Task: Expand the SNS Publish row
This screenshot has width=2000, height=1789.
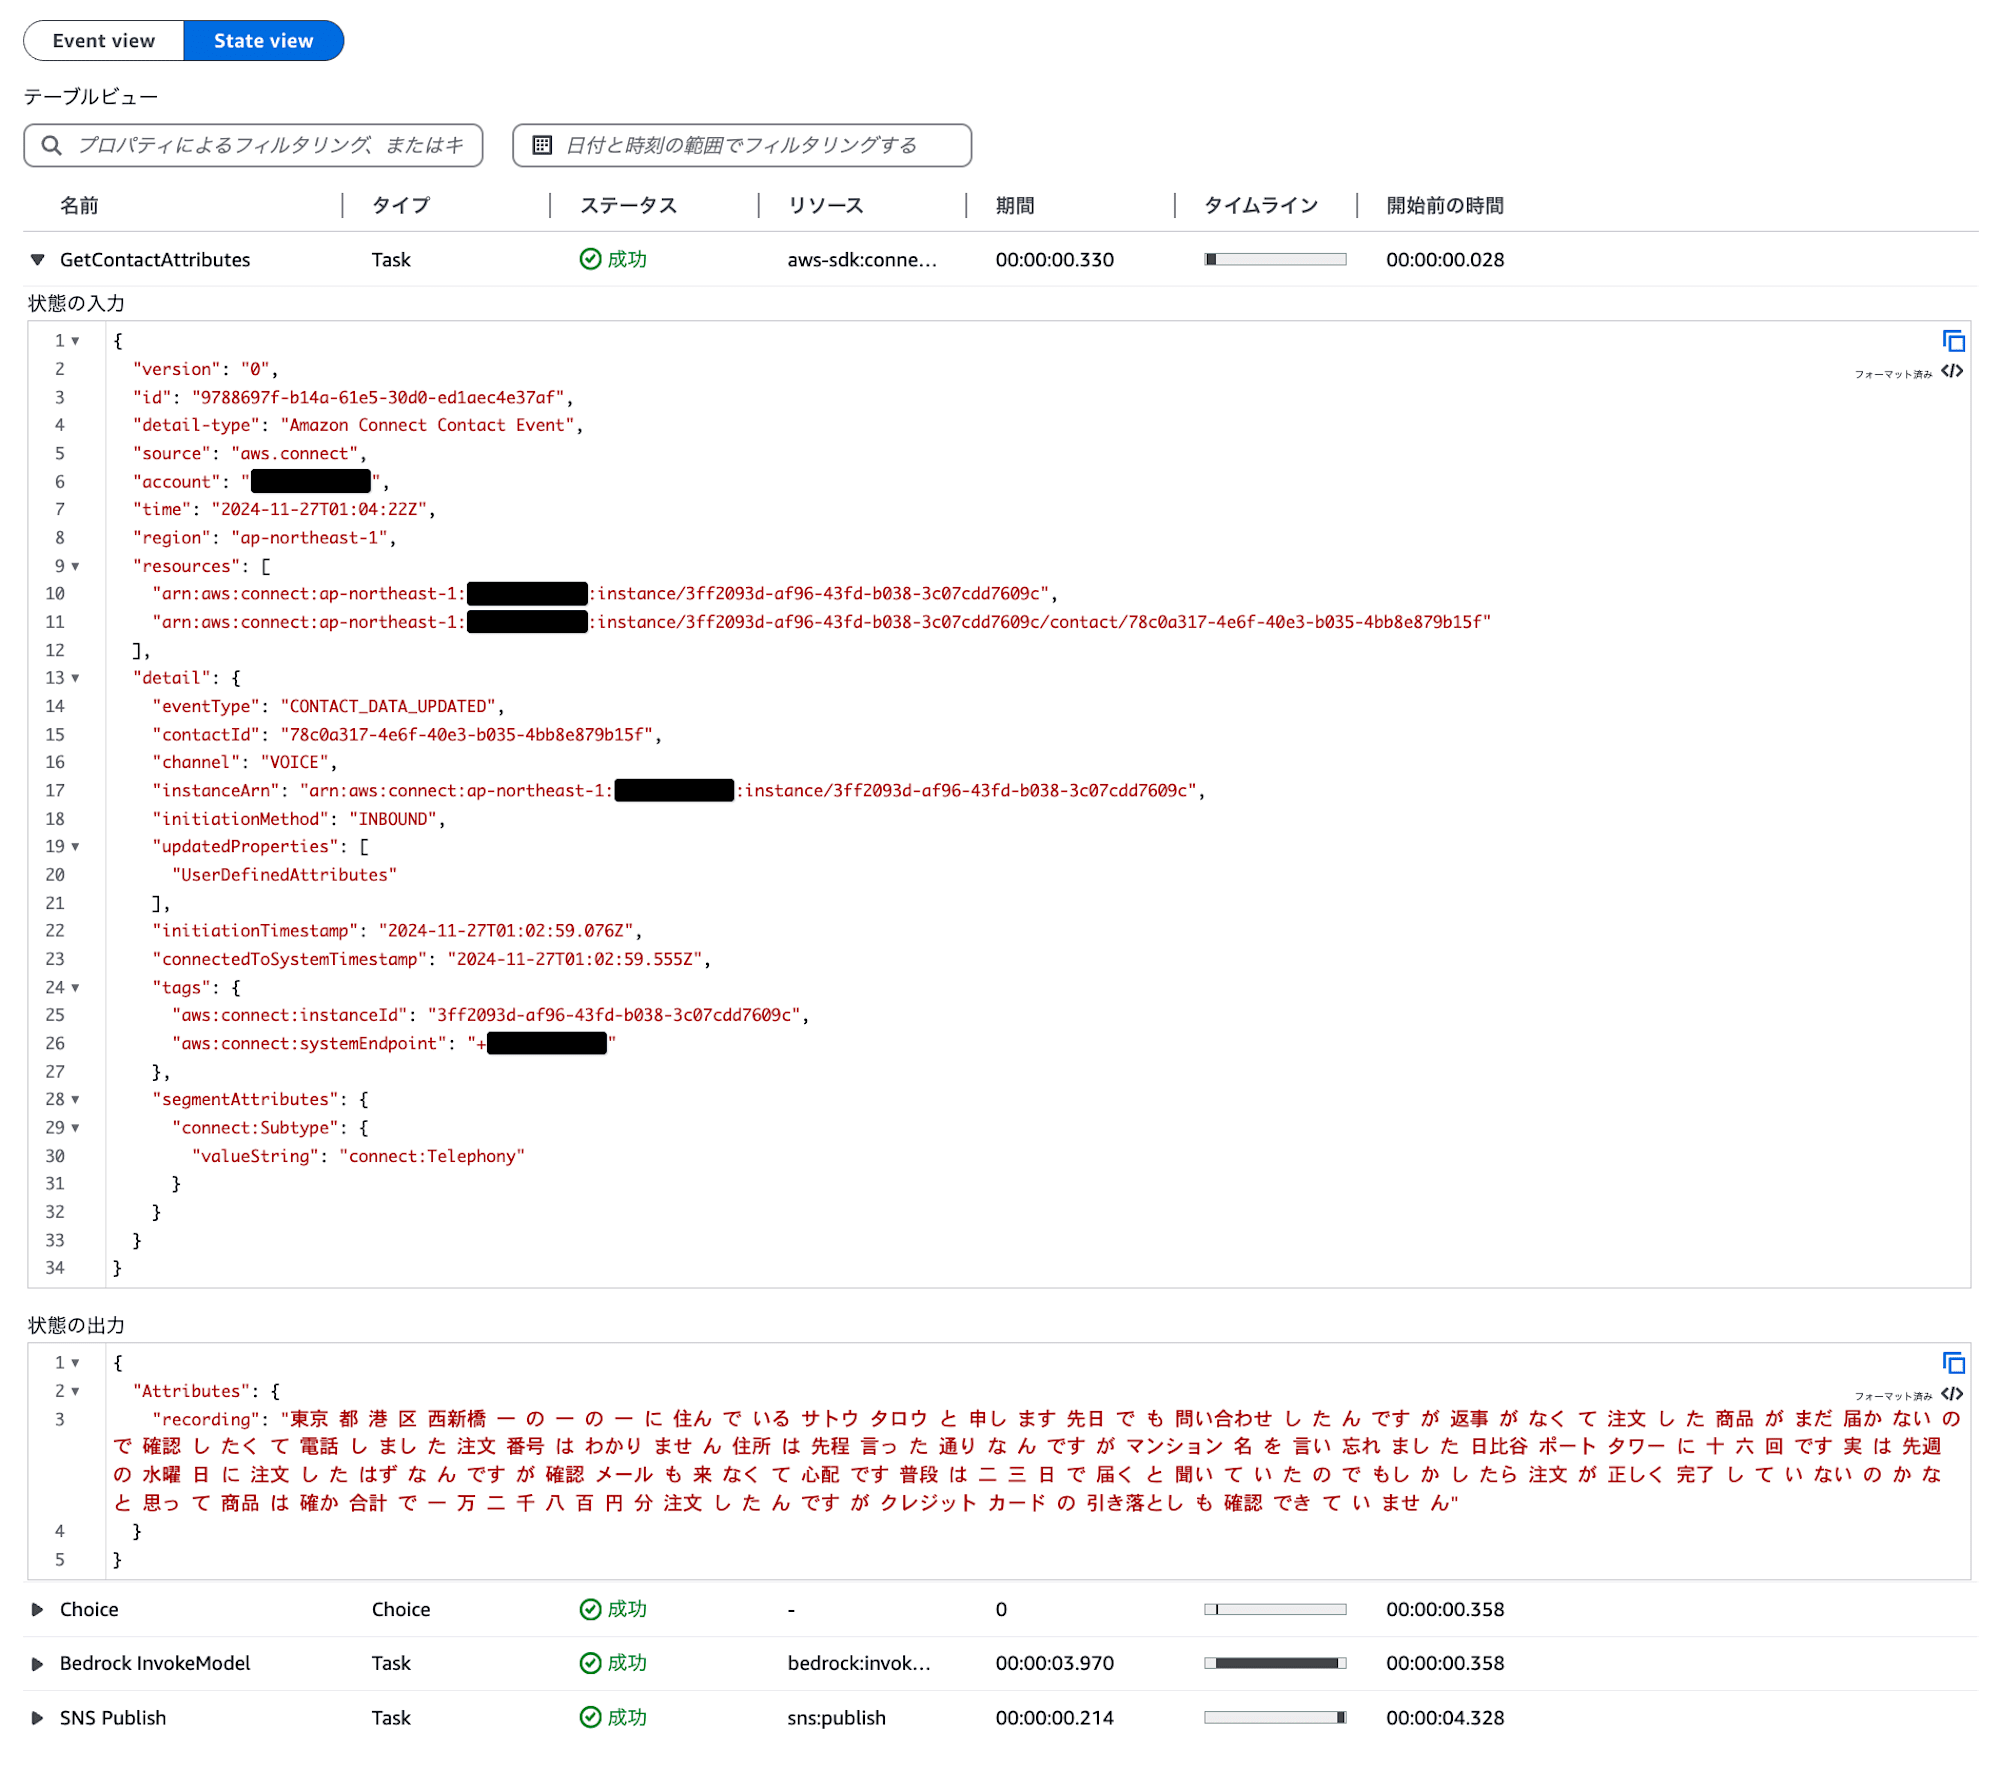Action: [38, 1718]
